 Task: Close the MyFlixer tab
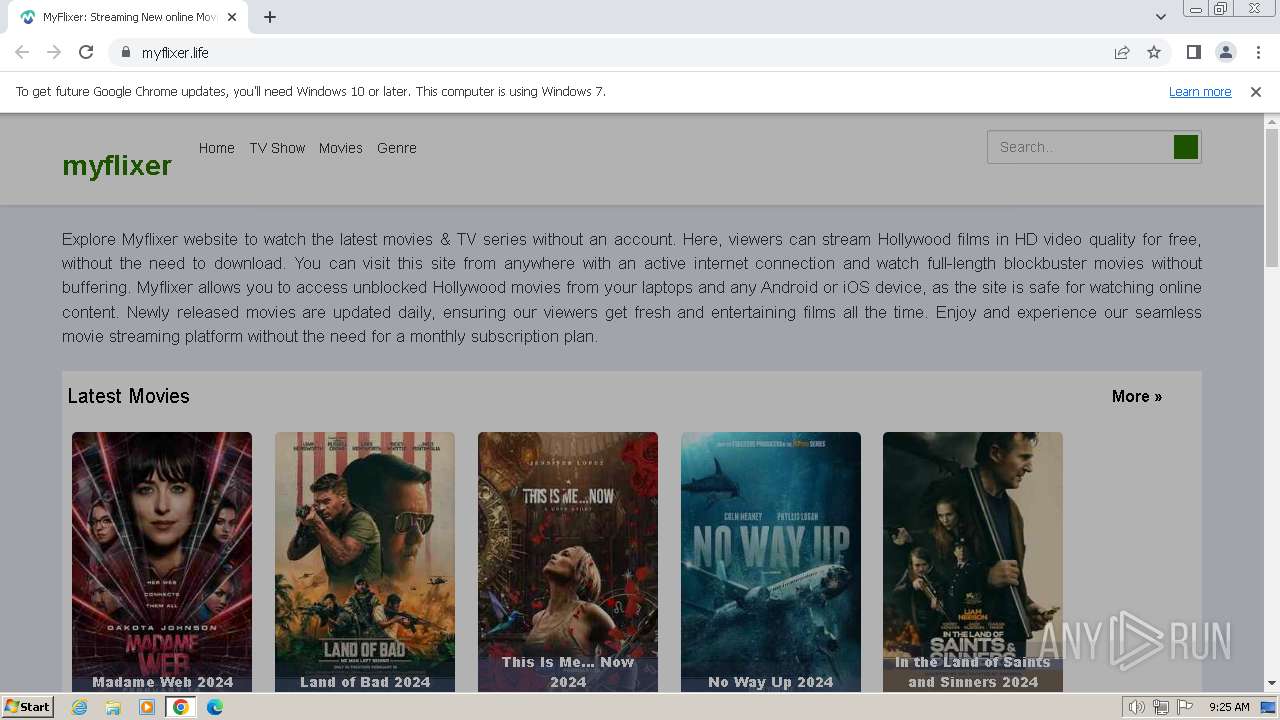pyautogui.click(x=233, y=17)
